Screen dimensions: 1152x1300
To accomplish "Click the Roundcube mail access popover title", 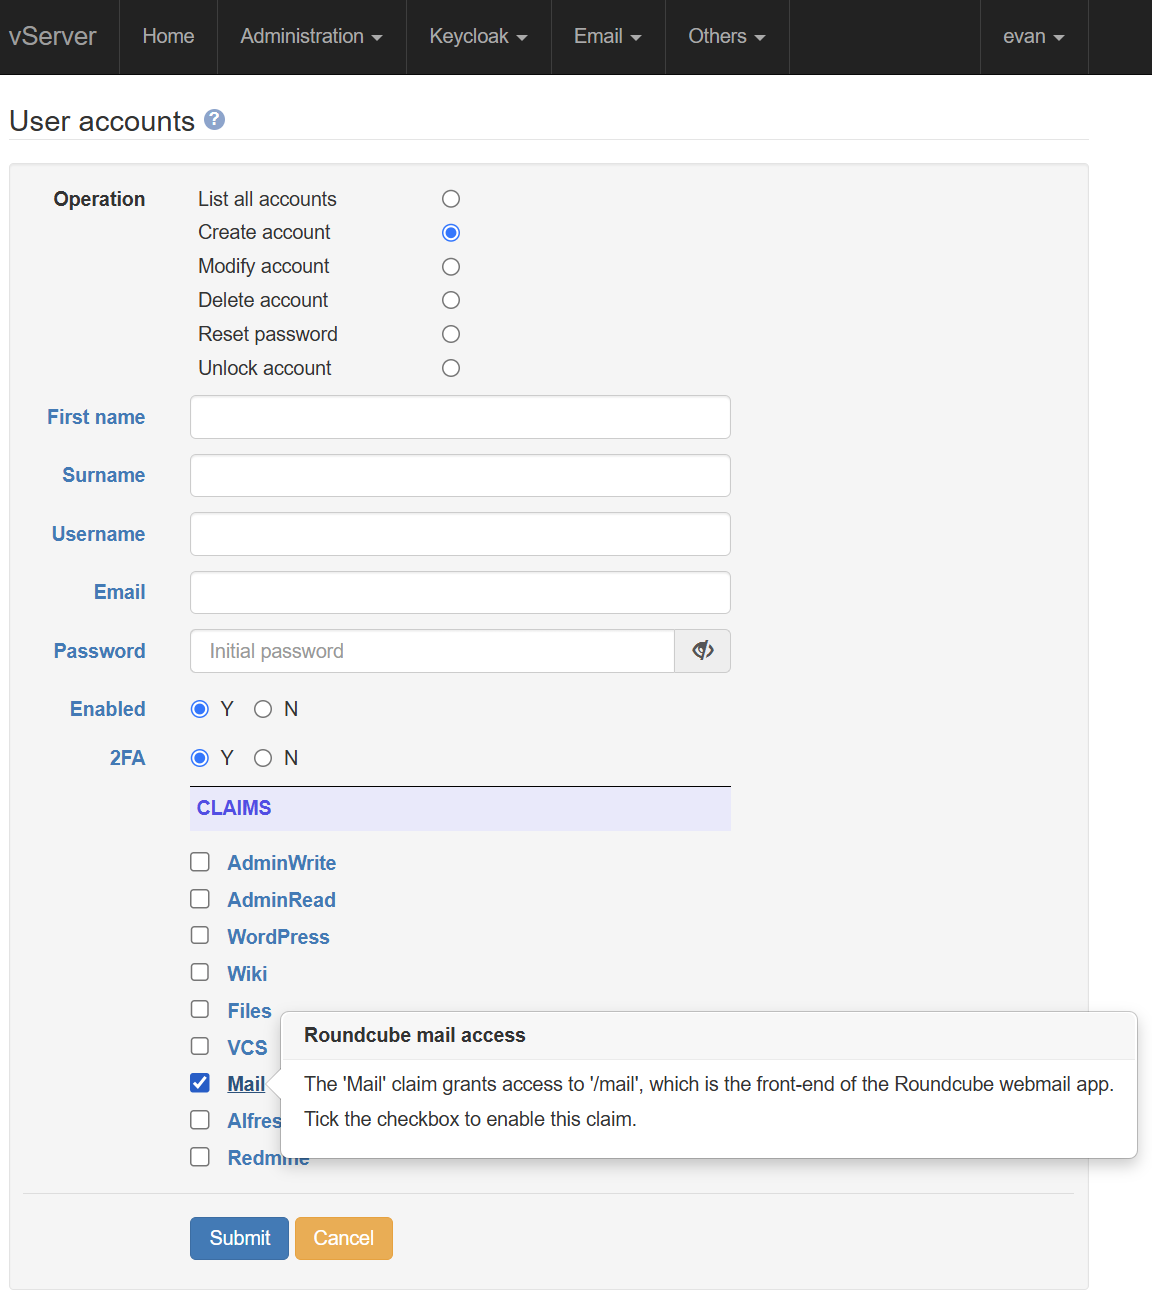I will pyautogui.click(x=415, y=1035).
